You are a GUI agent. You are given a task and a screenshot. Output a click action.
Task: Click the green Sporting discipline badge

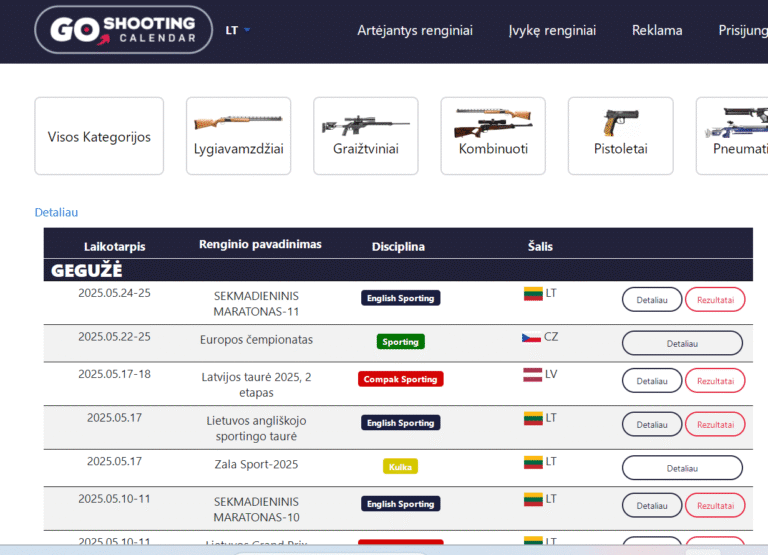tap(400, 342)
